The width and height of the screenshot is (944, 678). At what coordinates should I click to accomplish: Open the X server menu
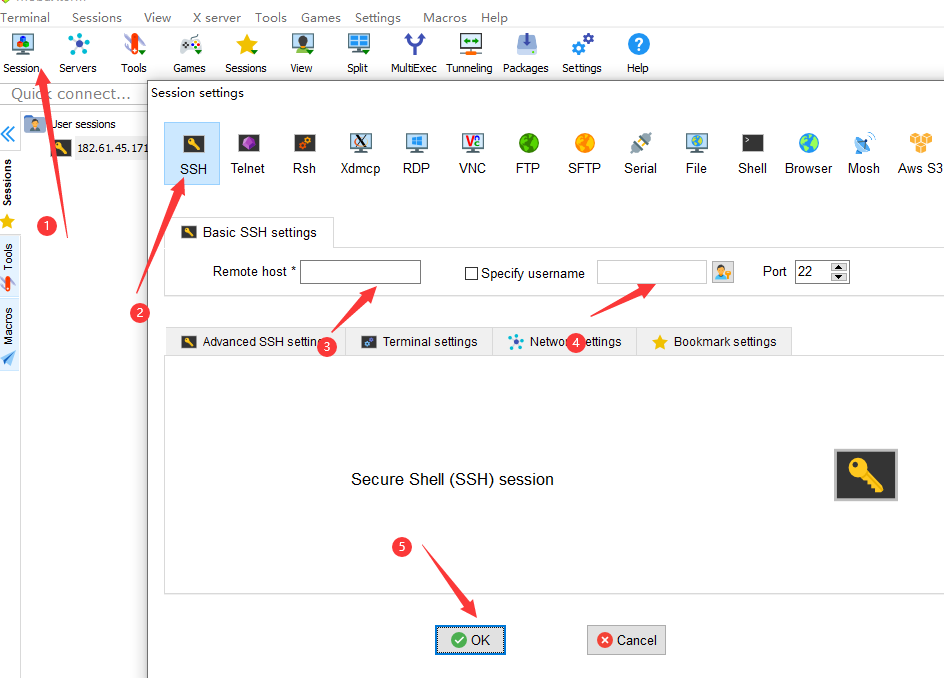click(x=217, y=17)
